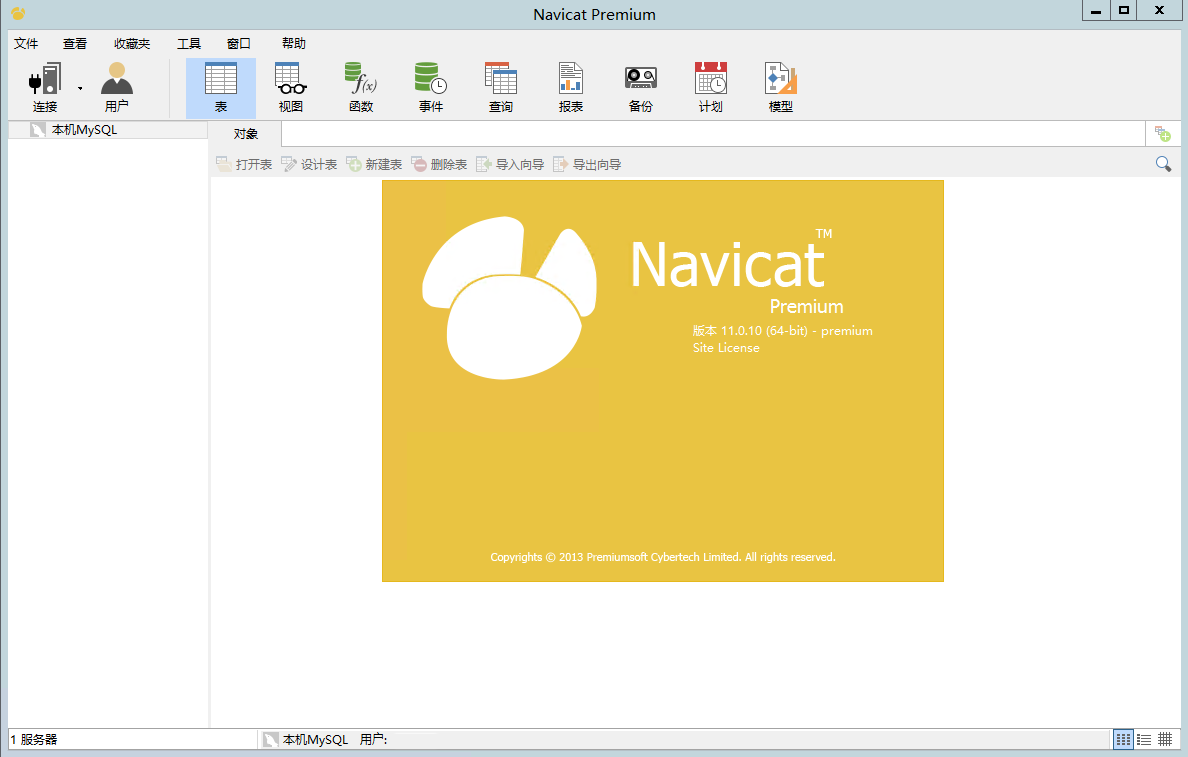Image resolution: width=1188 pixels, height=757 pixels.
Task: Click 导入向导 button
Action: [x=510, y=164]
